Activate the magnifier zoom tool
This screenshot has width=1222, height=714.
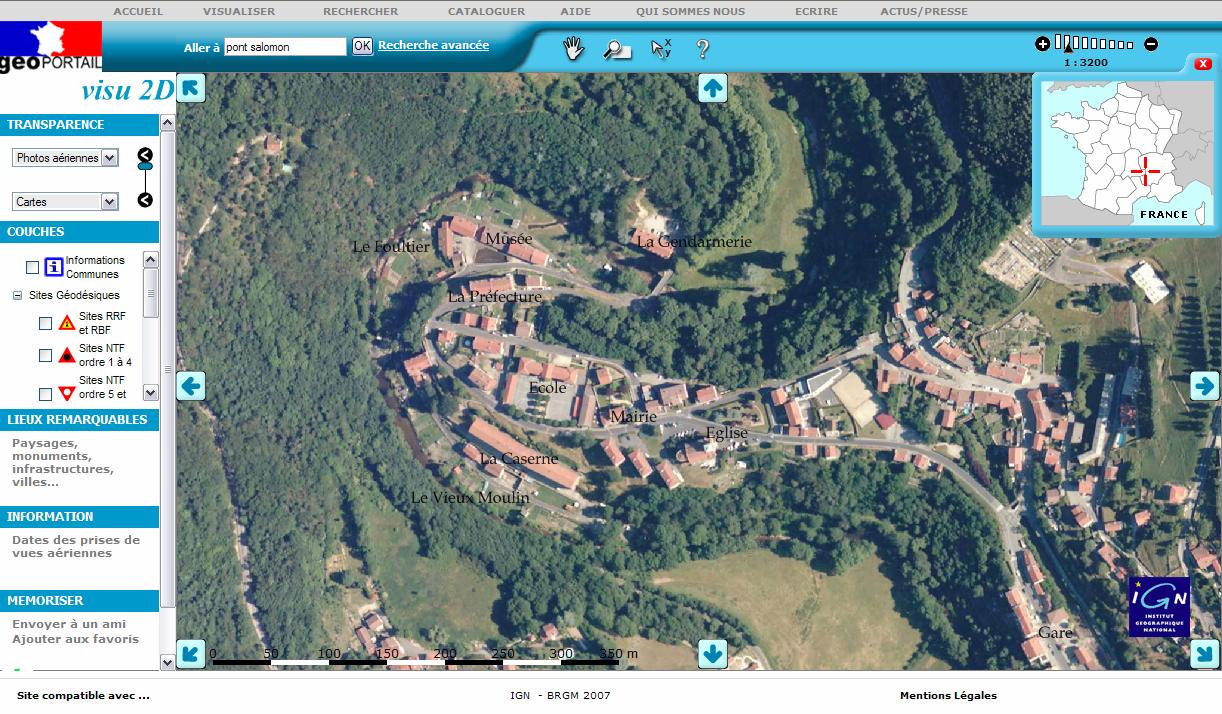coord(616,49)
